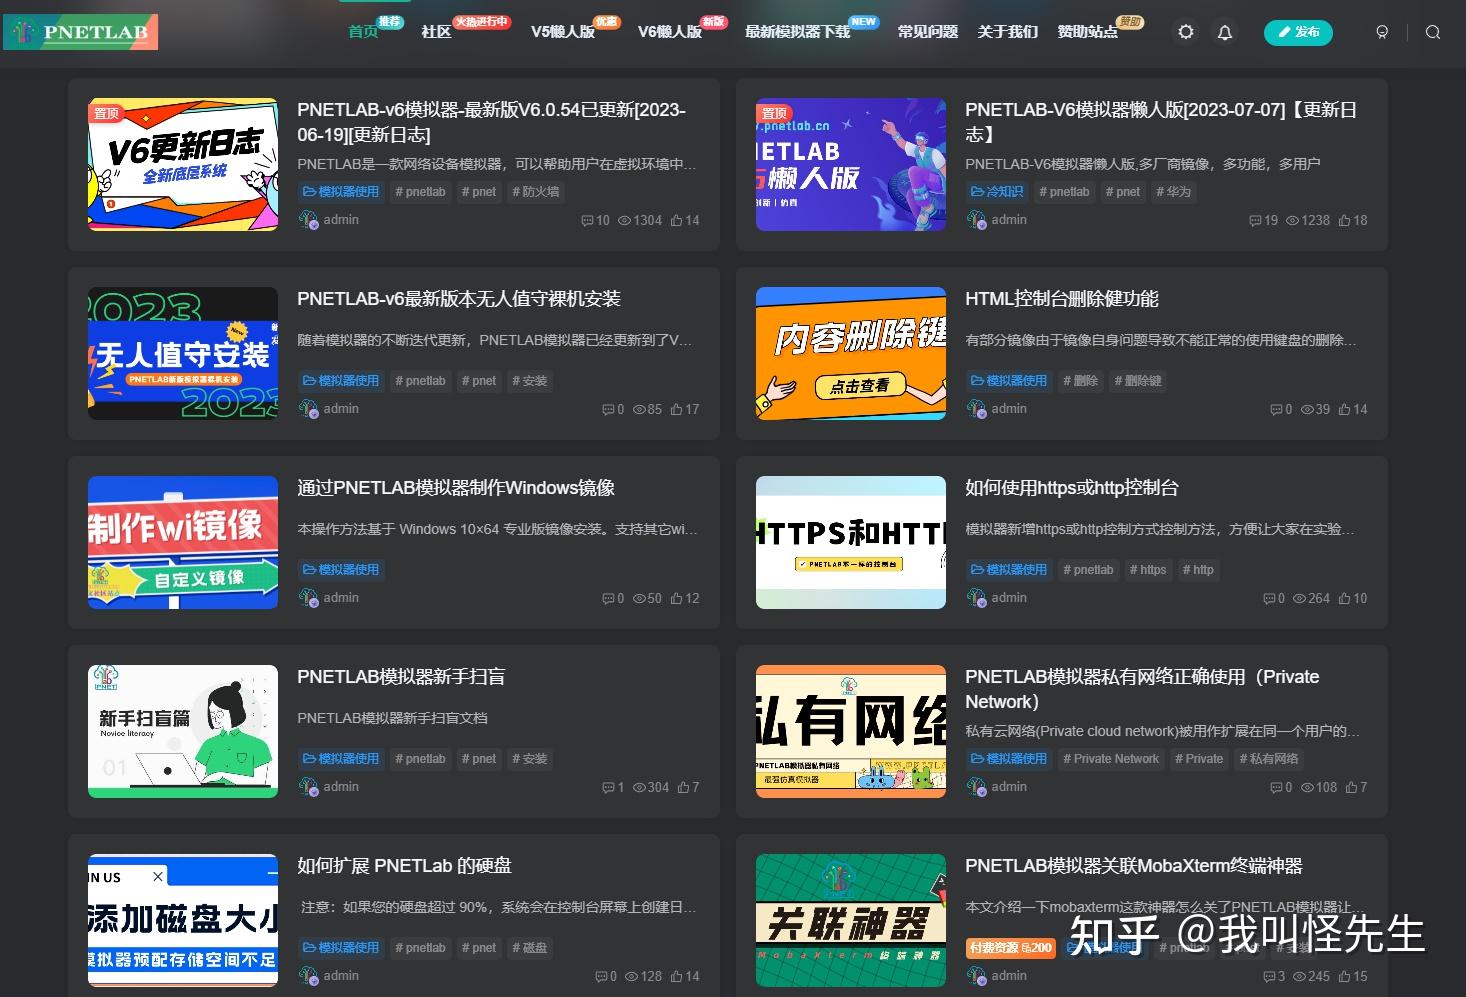Open post PNETLAB模拟器私有网络正确使用

[x=1142, y=689]
